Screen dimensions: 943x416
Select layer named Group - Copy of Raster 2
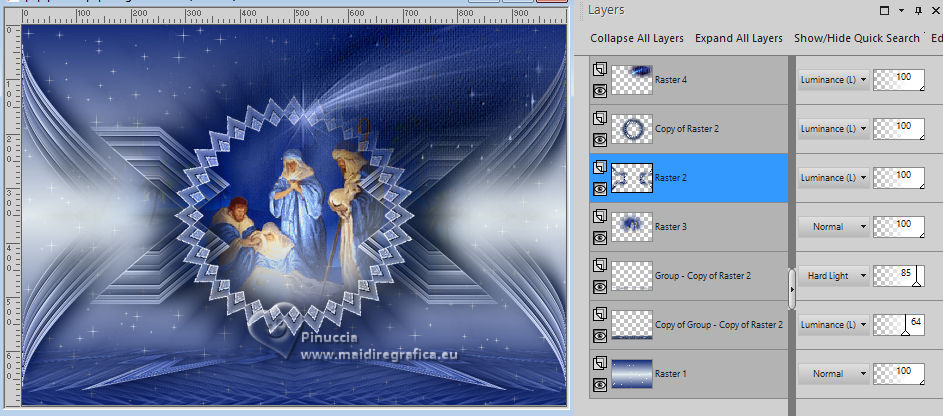[702, 276]
